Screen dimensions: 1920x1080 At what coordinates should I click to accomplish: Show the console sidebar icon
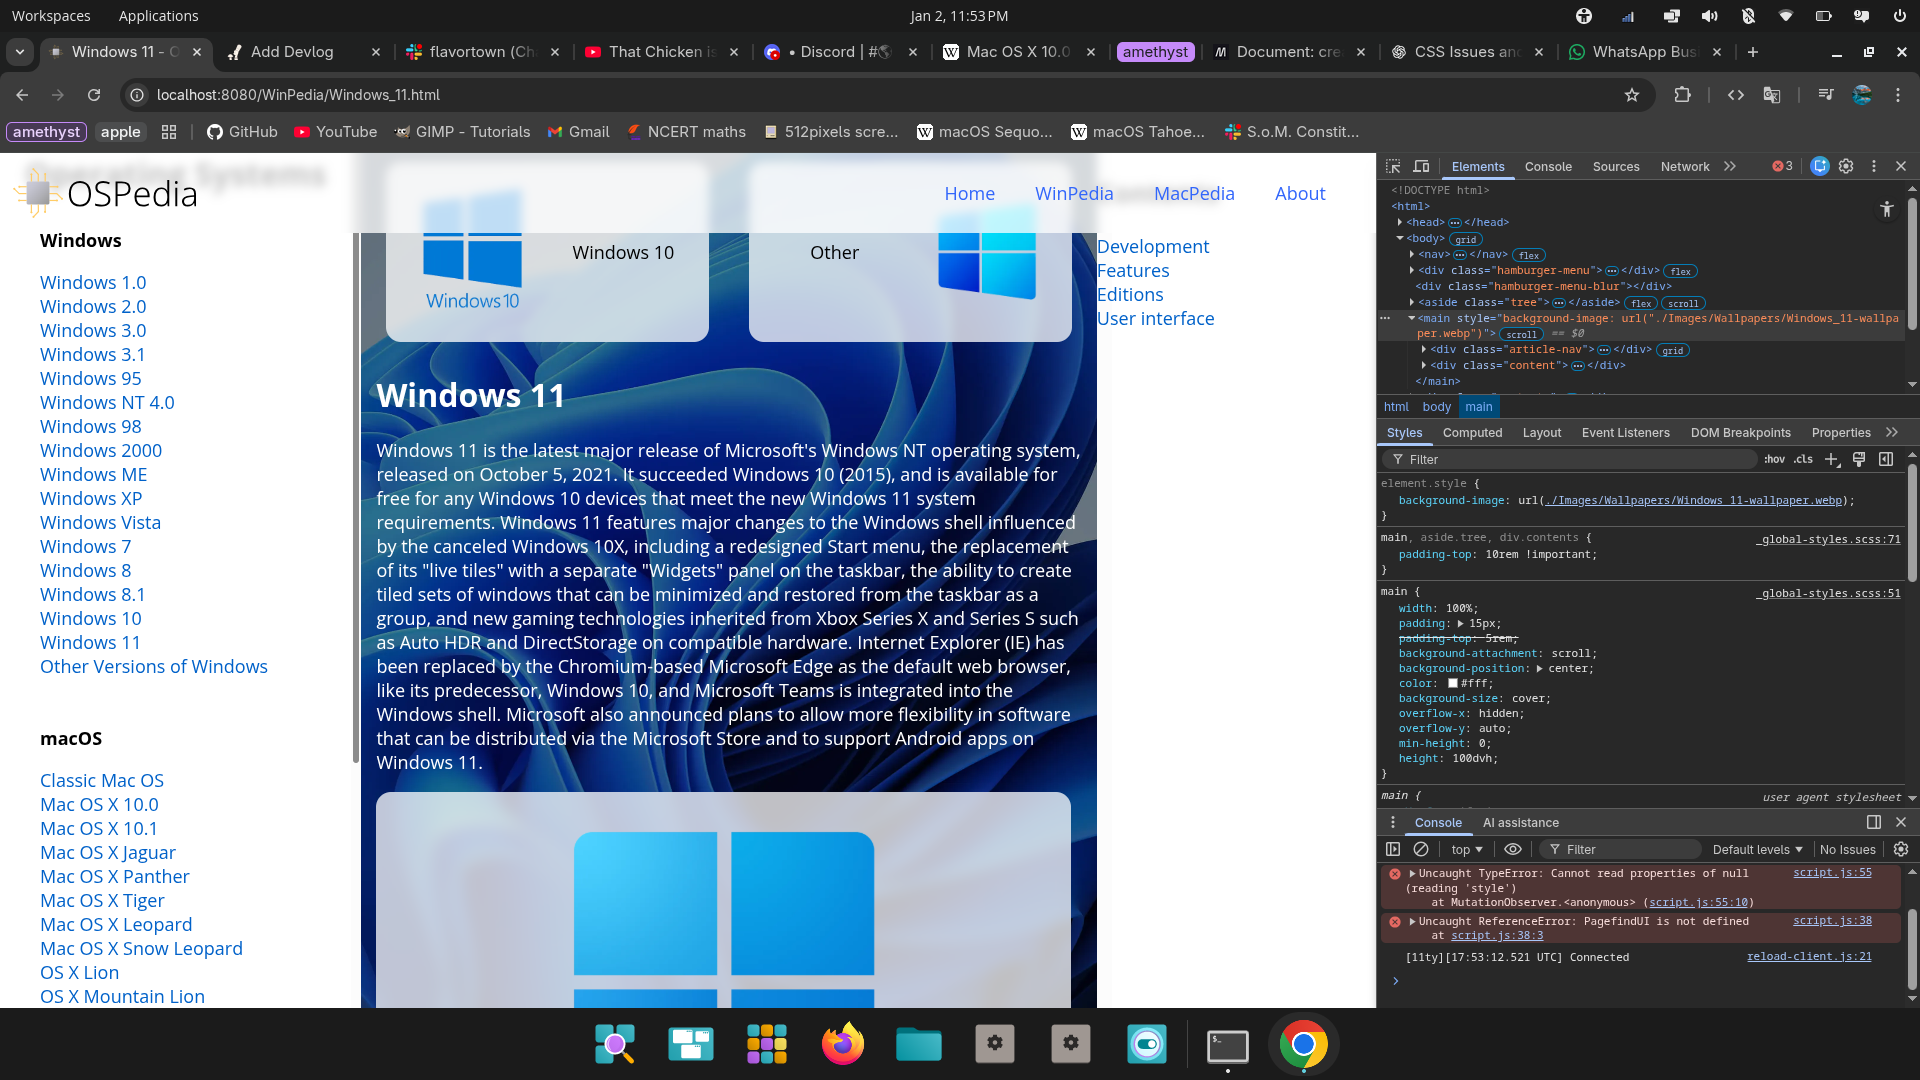pyautogui.click(x=1393, y=849)
